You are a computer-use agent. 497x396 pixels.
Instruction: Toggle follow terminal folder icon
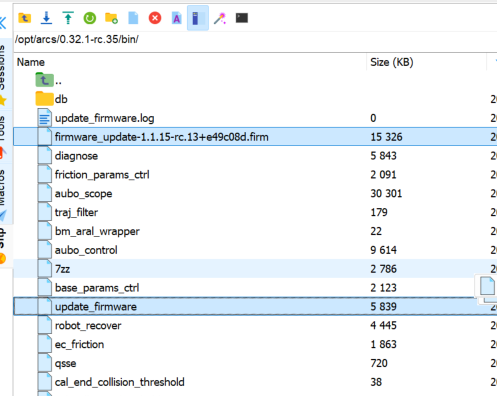click(198, 18)
